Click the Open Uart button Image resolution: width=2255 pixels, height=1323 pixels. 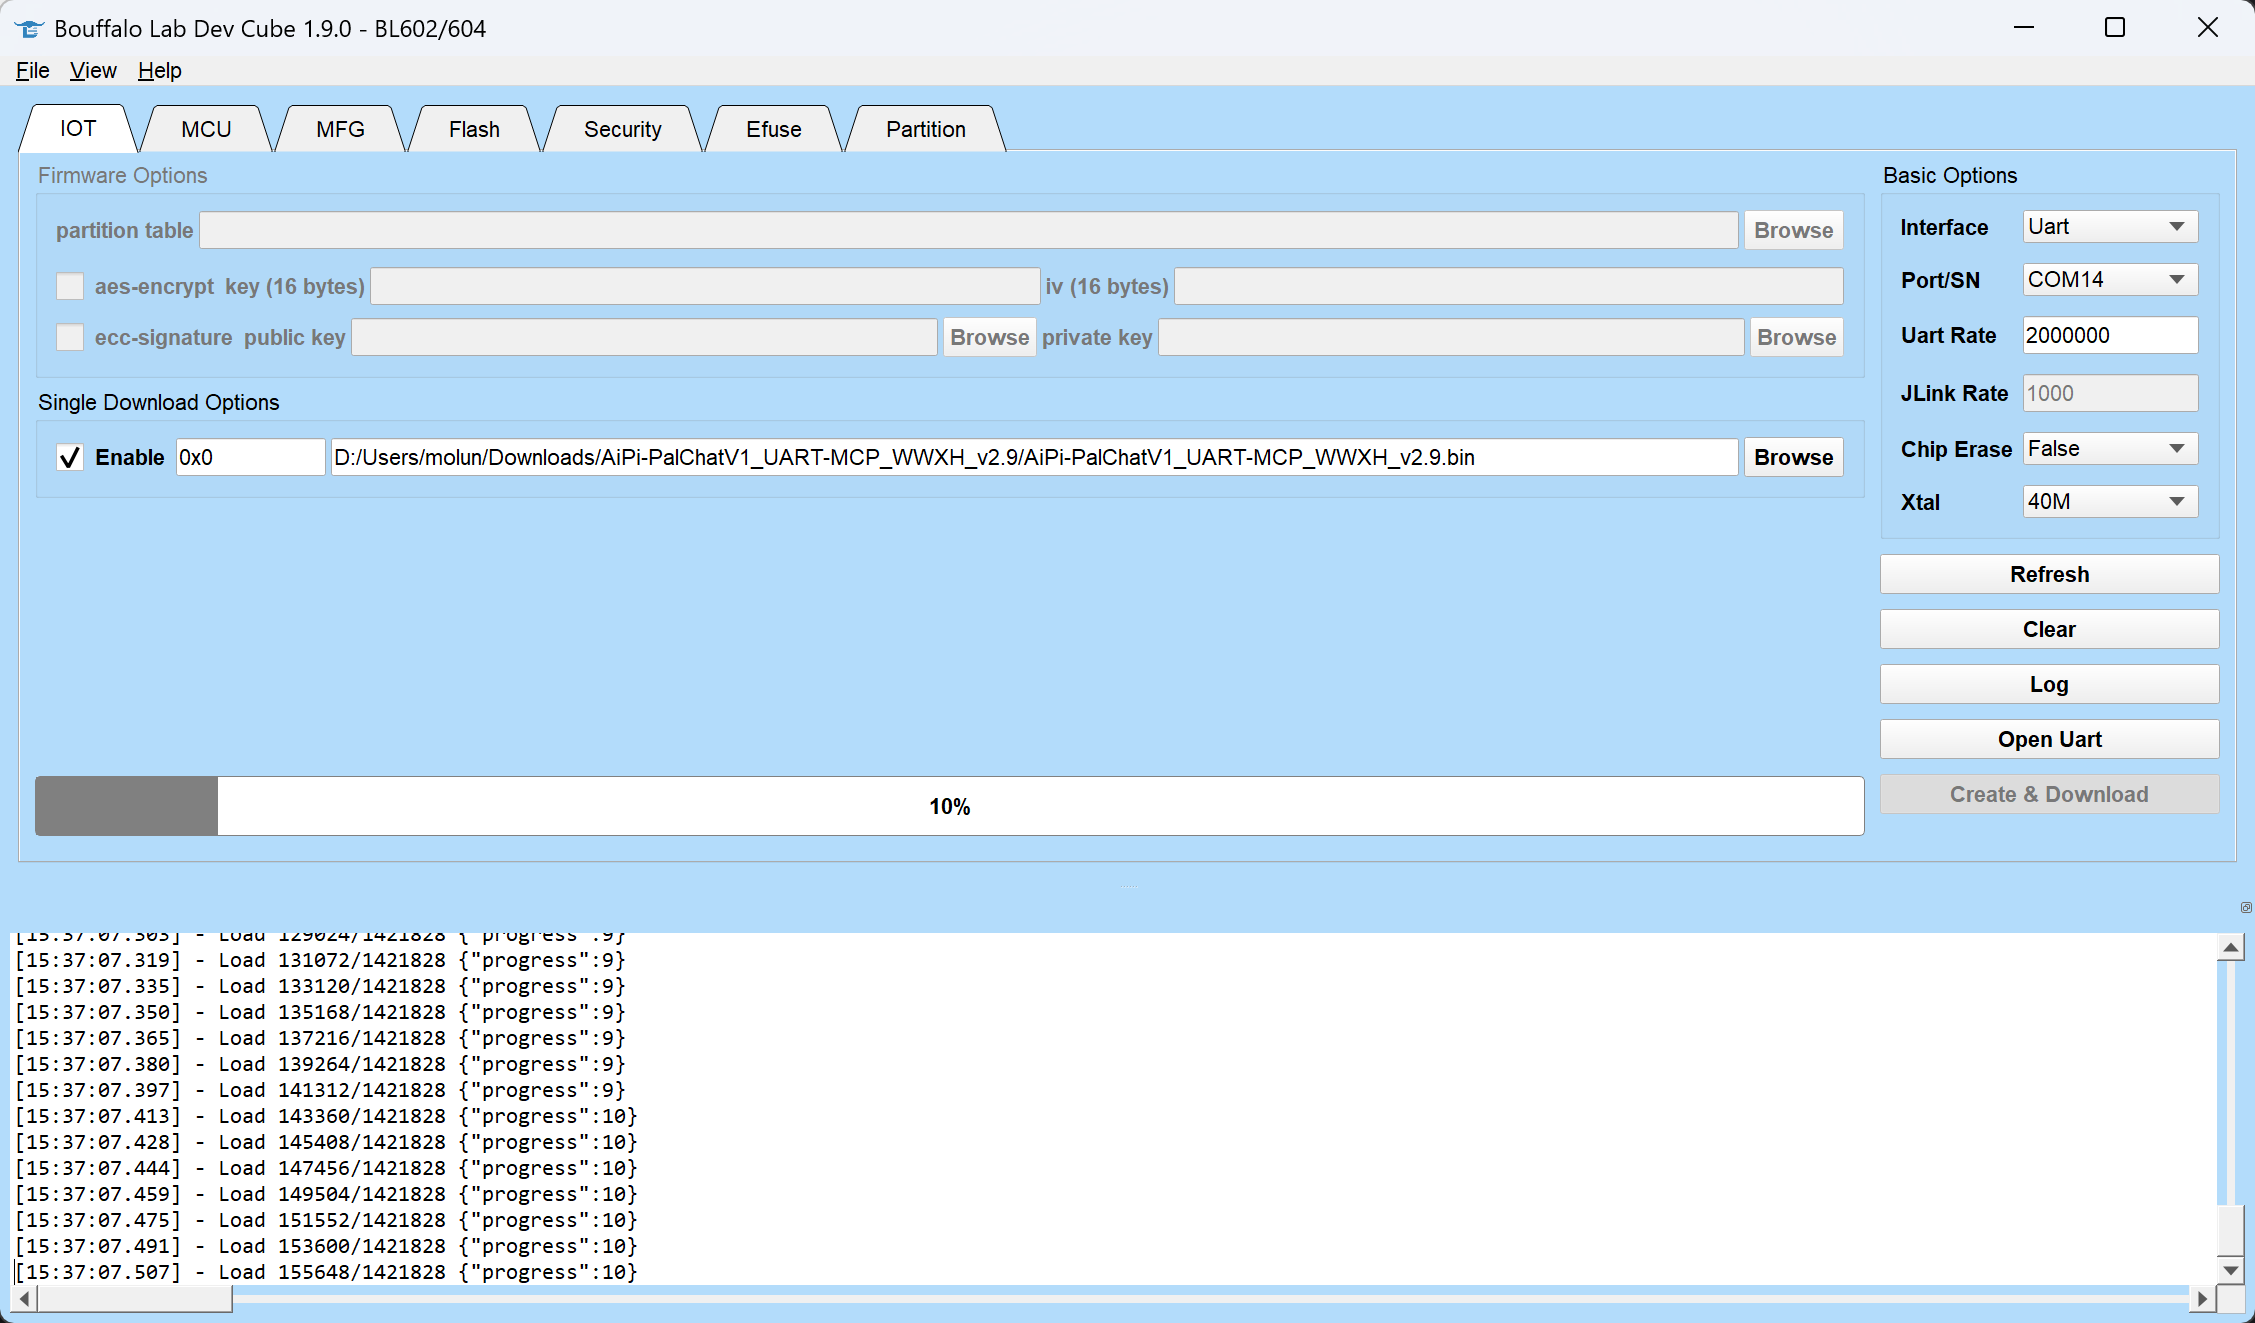2049,739
